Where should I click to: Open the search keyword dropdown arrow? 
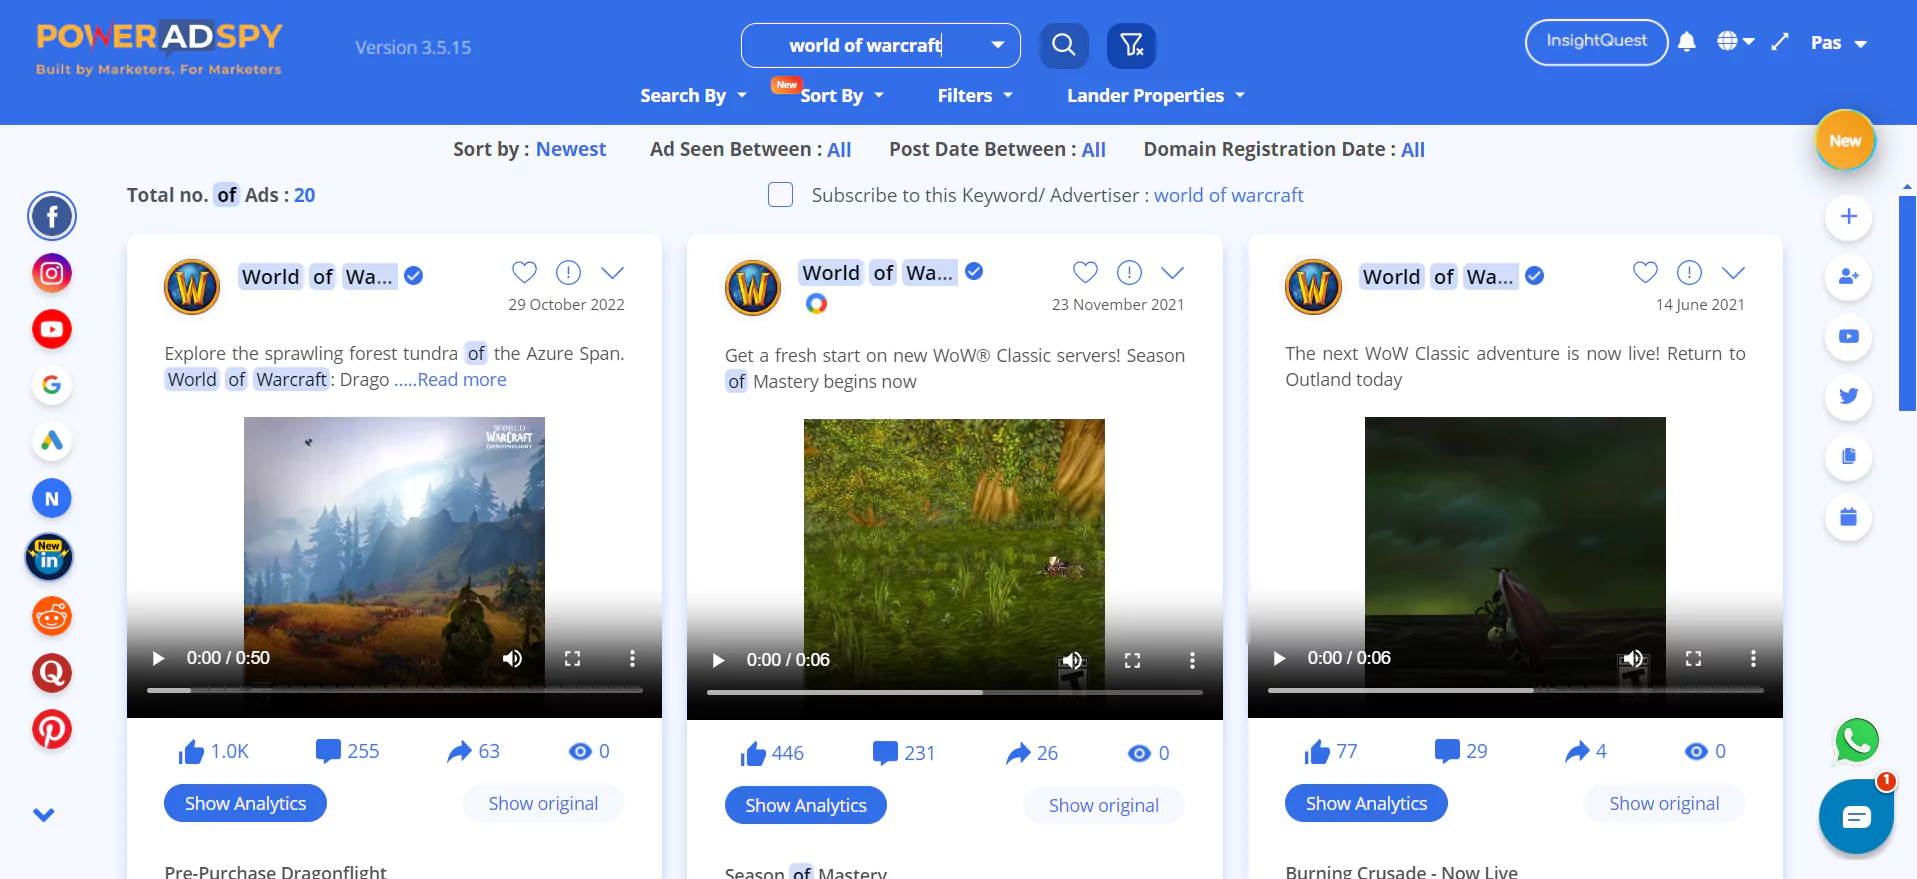coord(997,45)
